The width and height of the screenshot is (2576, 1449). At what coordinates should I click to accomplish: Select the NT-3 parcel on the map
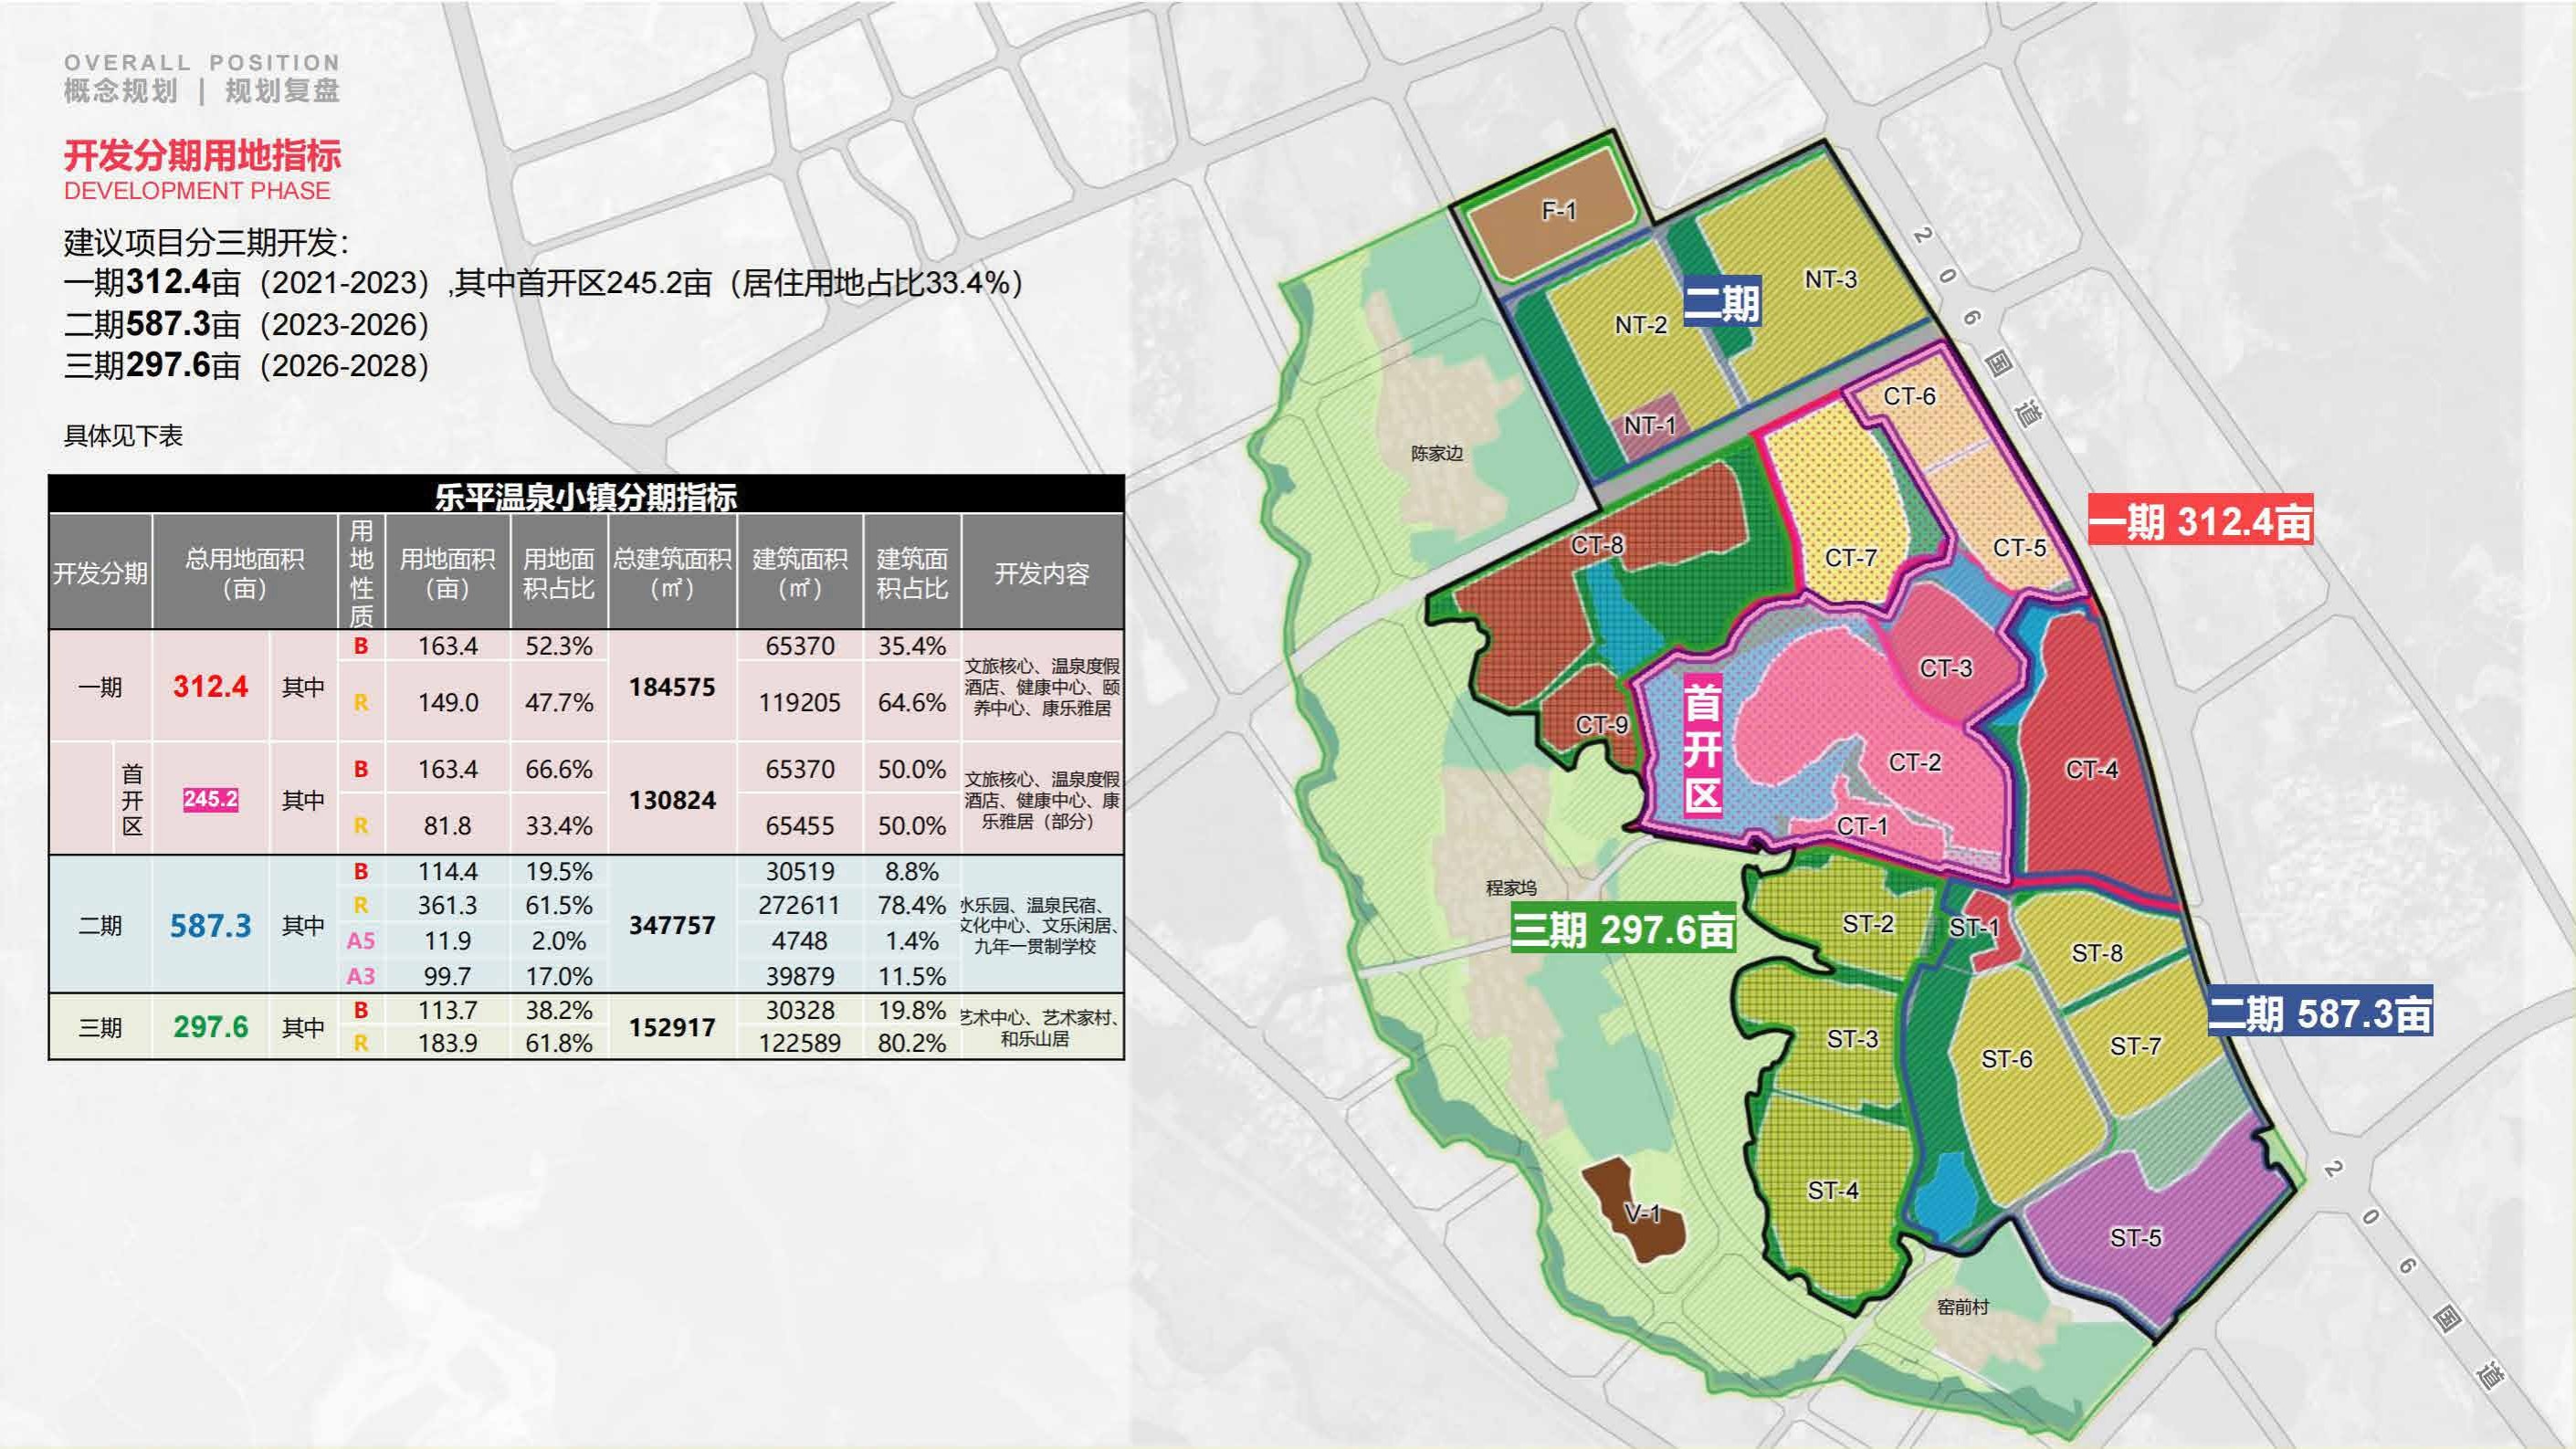1830,280
